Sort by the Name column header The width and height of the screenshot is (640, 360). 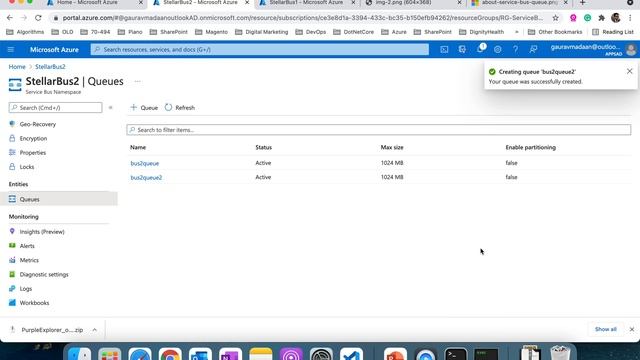(x=138, y=147)
